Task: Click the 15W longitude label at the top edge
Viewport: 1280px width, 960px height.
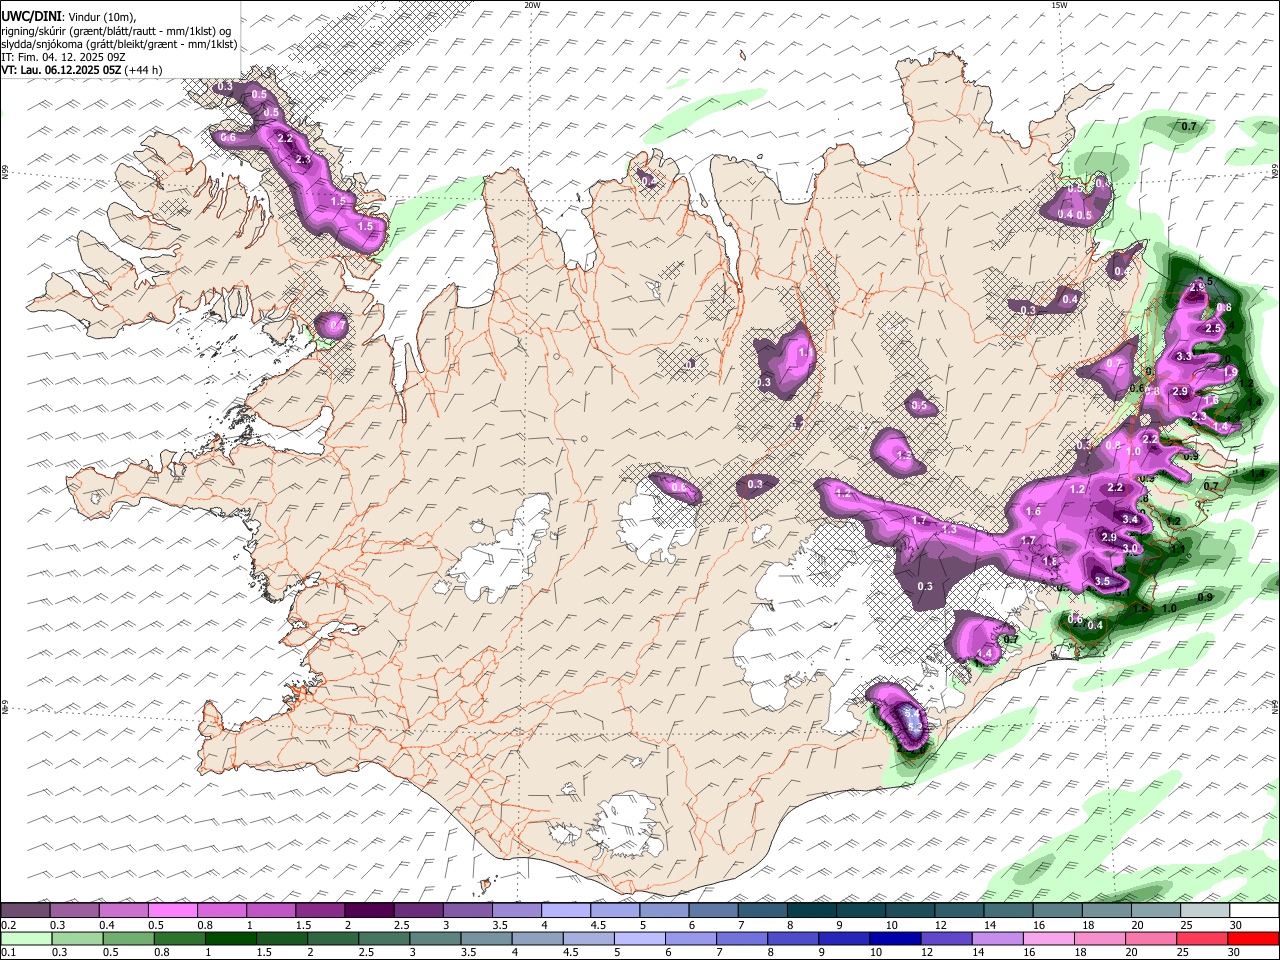Action: [1058, 5]
